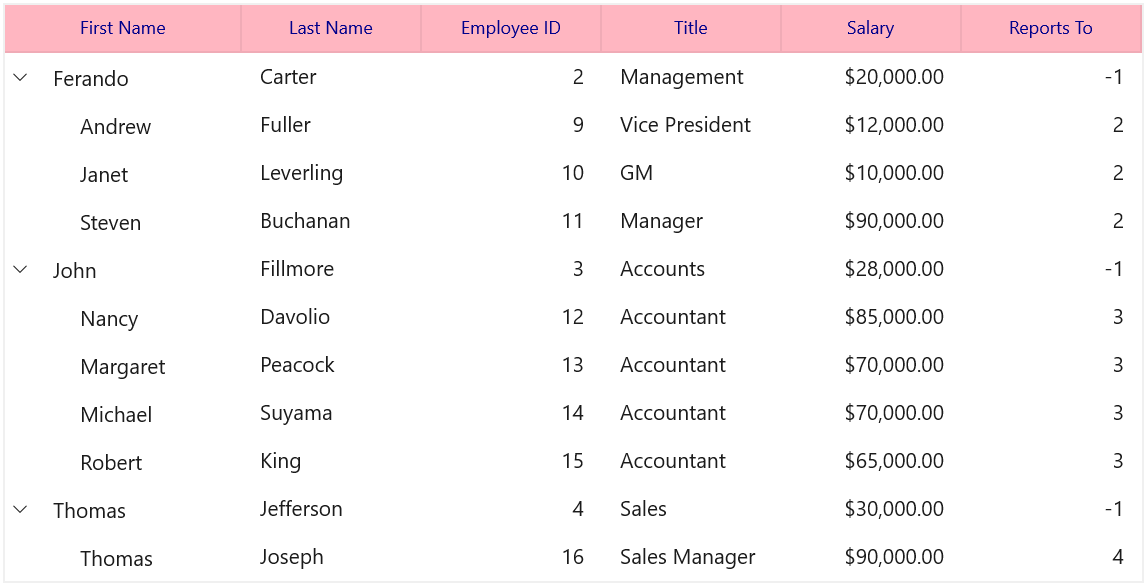Click the Employee ID column header
1147x586 pixels.
point(511,29)
